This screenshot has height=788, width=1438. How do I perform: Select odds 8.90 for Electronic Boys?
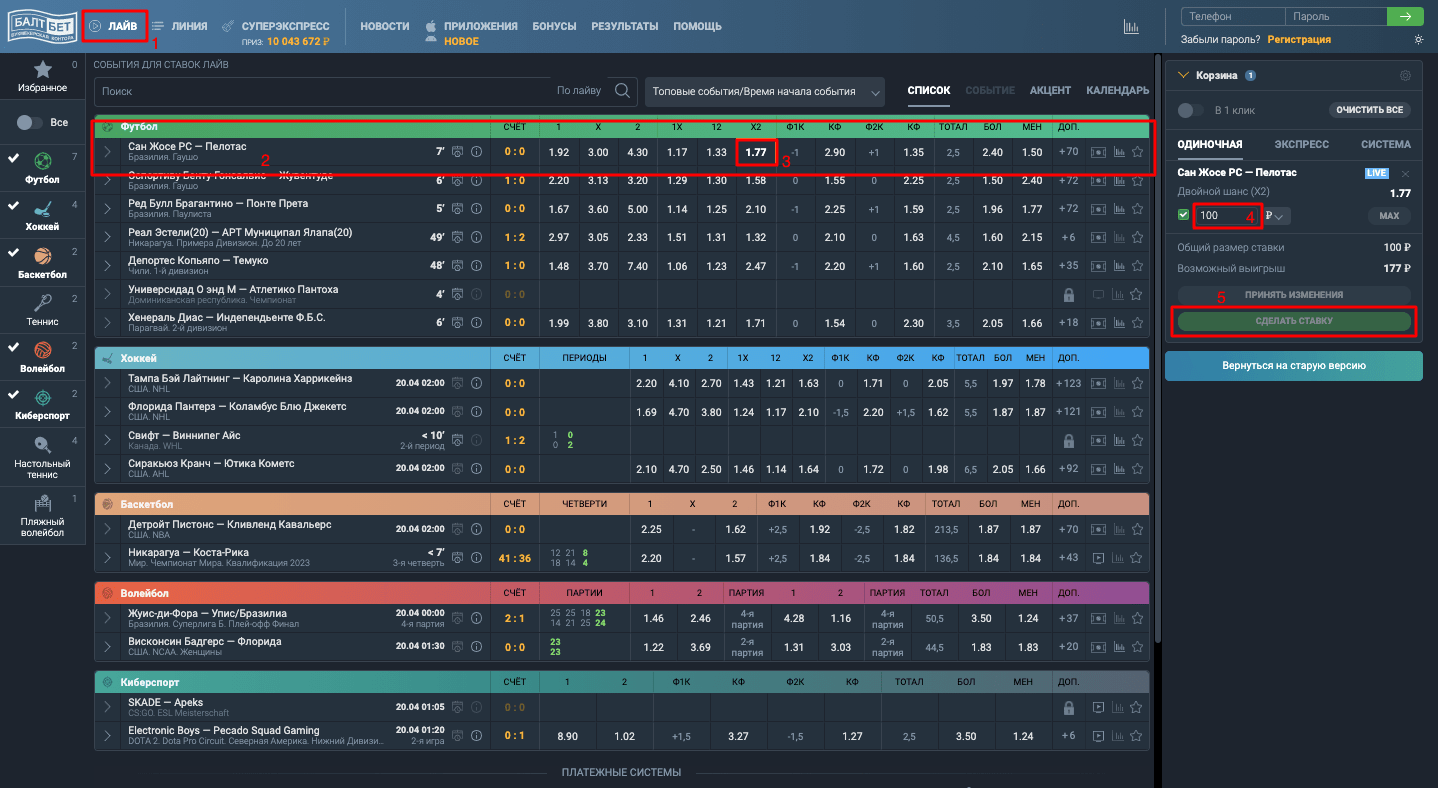click(567, 736)
